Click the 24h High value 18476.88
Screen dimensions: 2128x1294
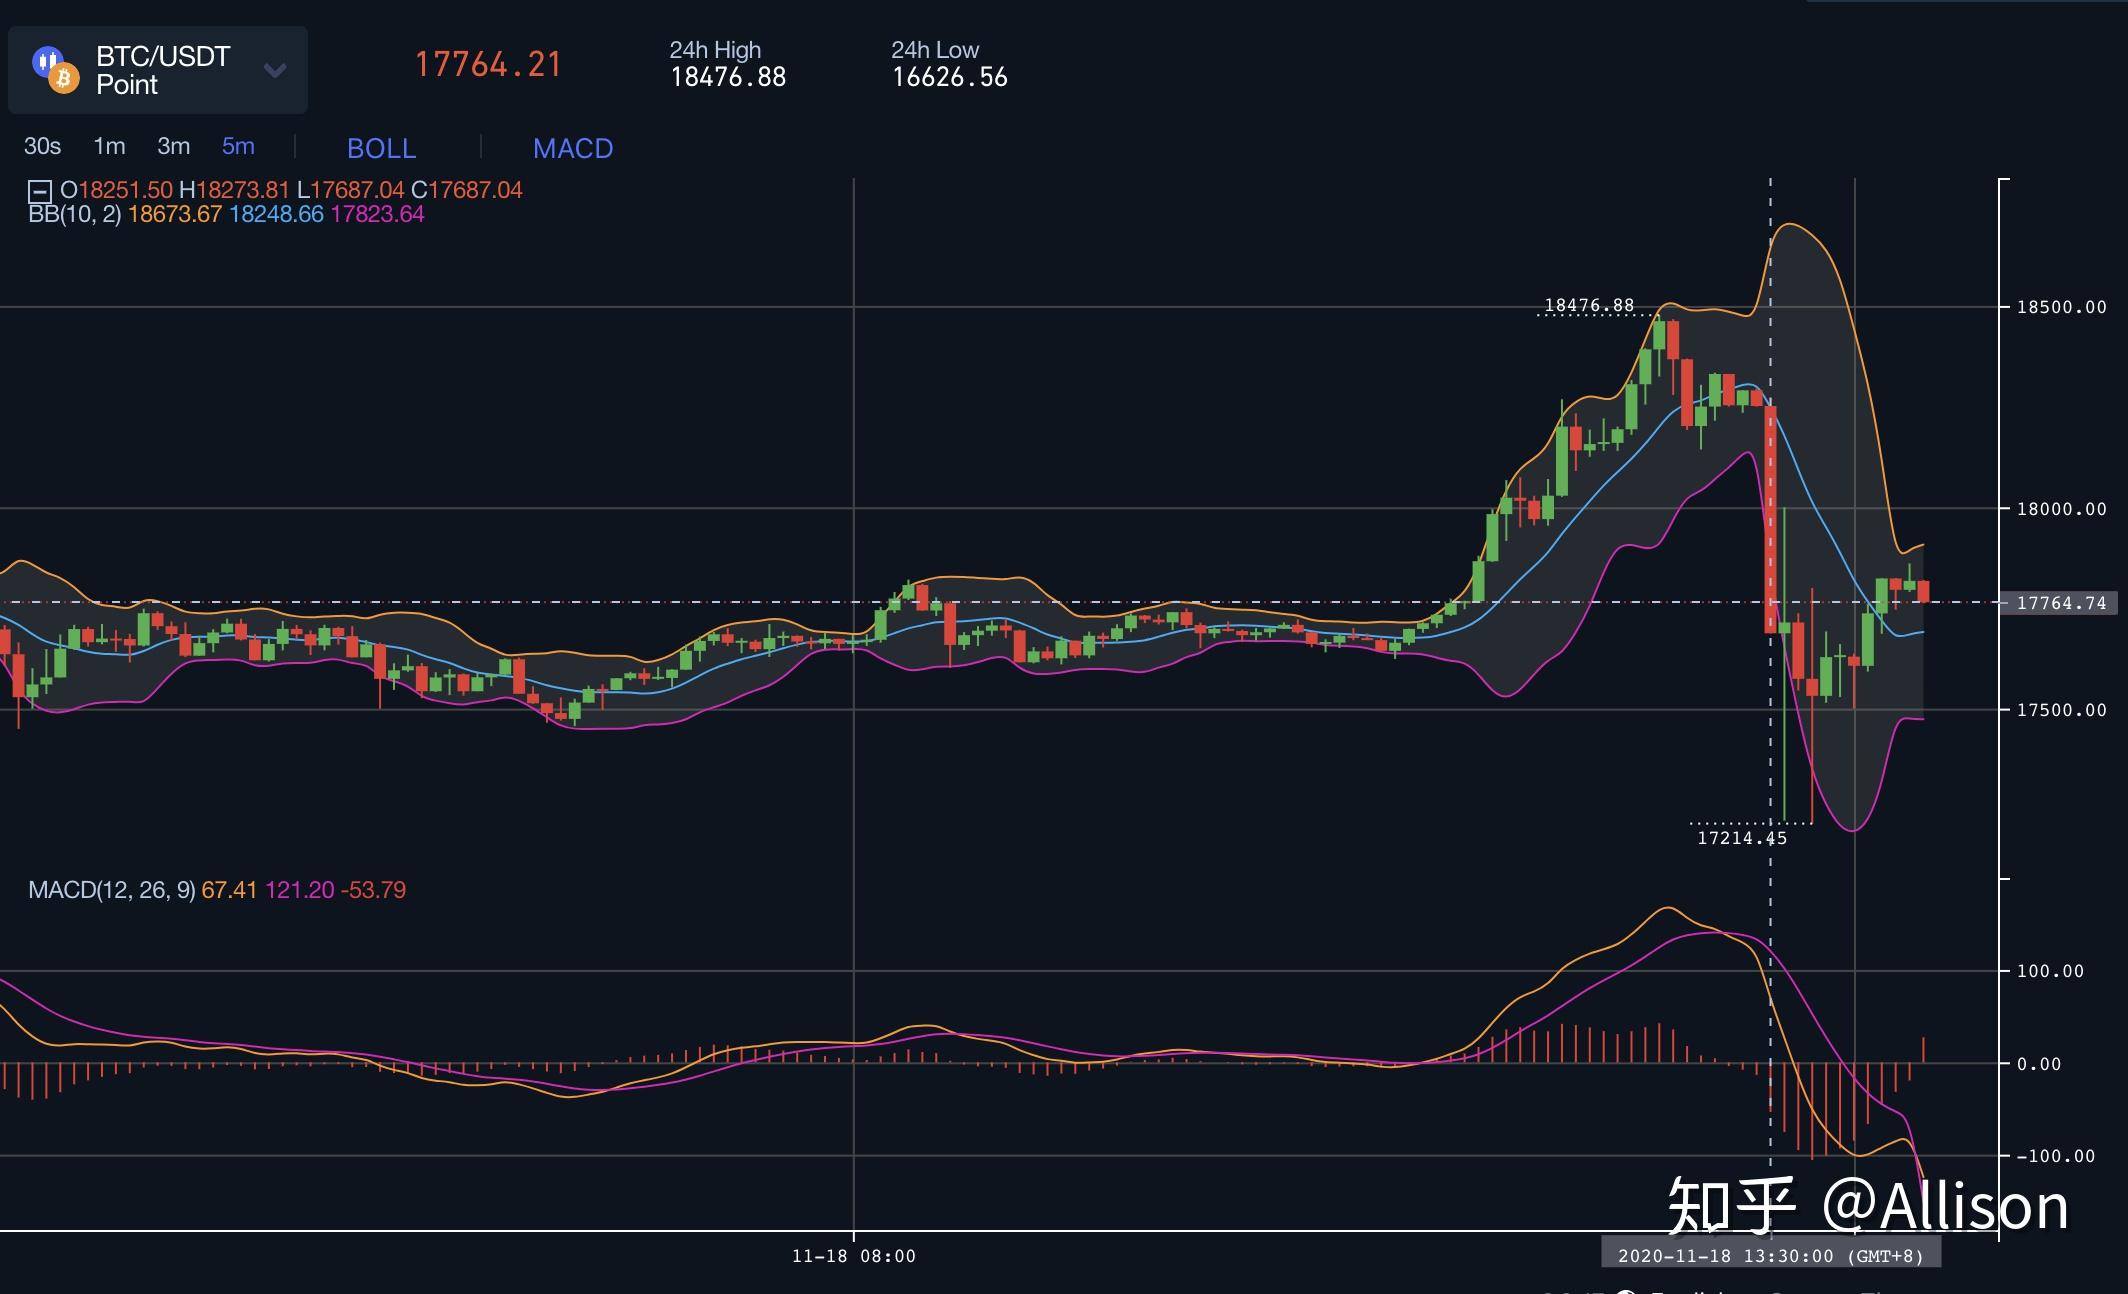(728, 77)
